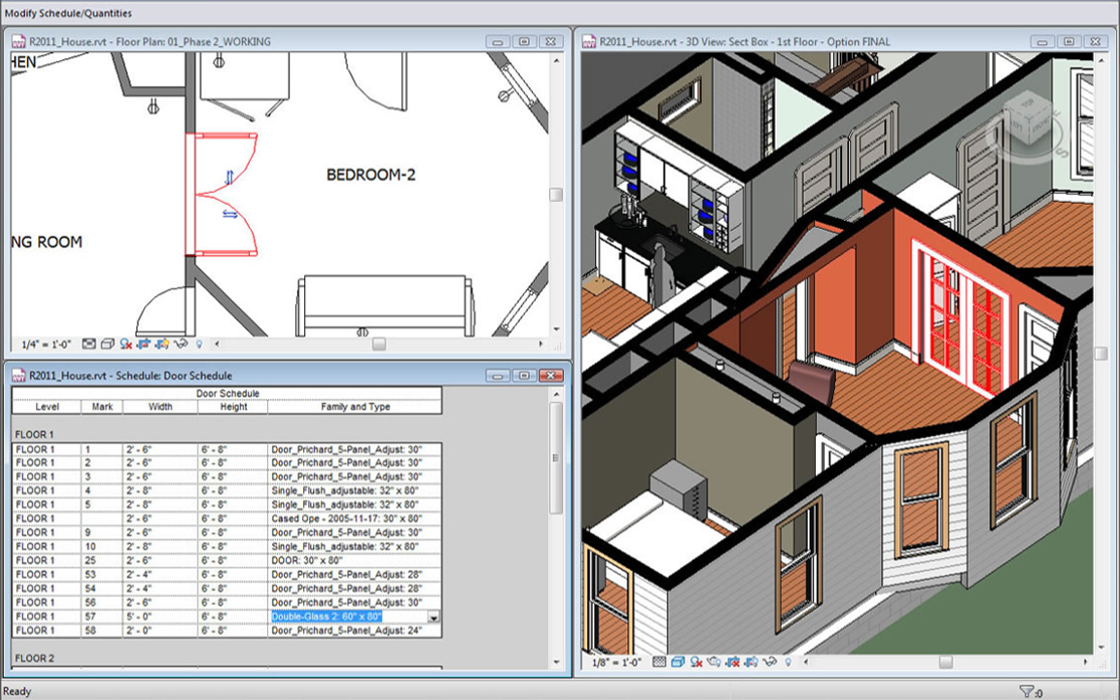Toggle shadows in the floor plan view
This screenshot has width=1120, height=700.
126,343
